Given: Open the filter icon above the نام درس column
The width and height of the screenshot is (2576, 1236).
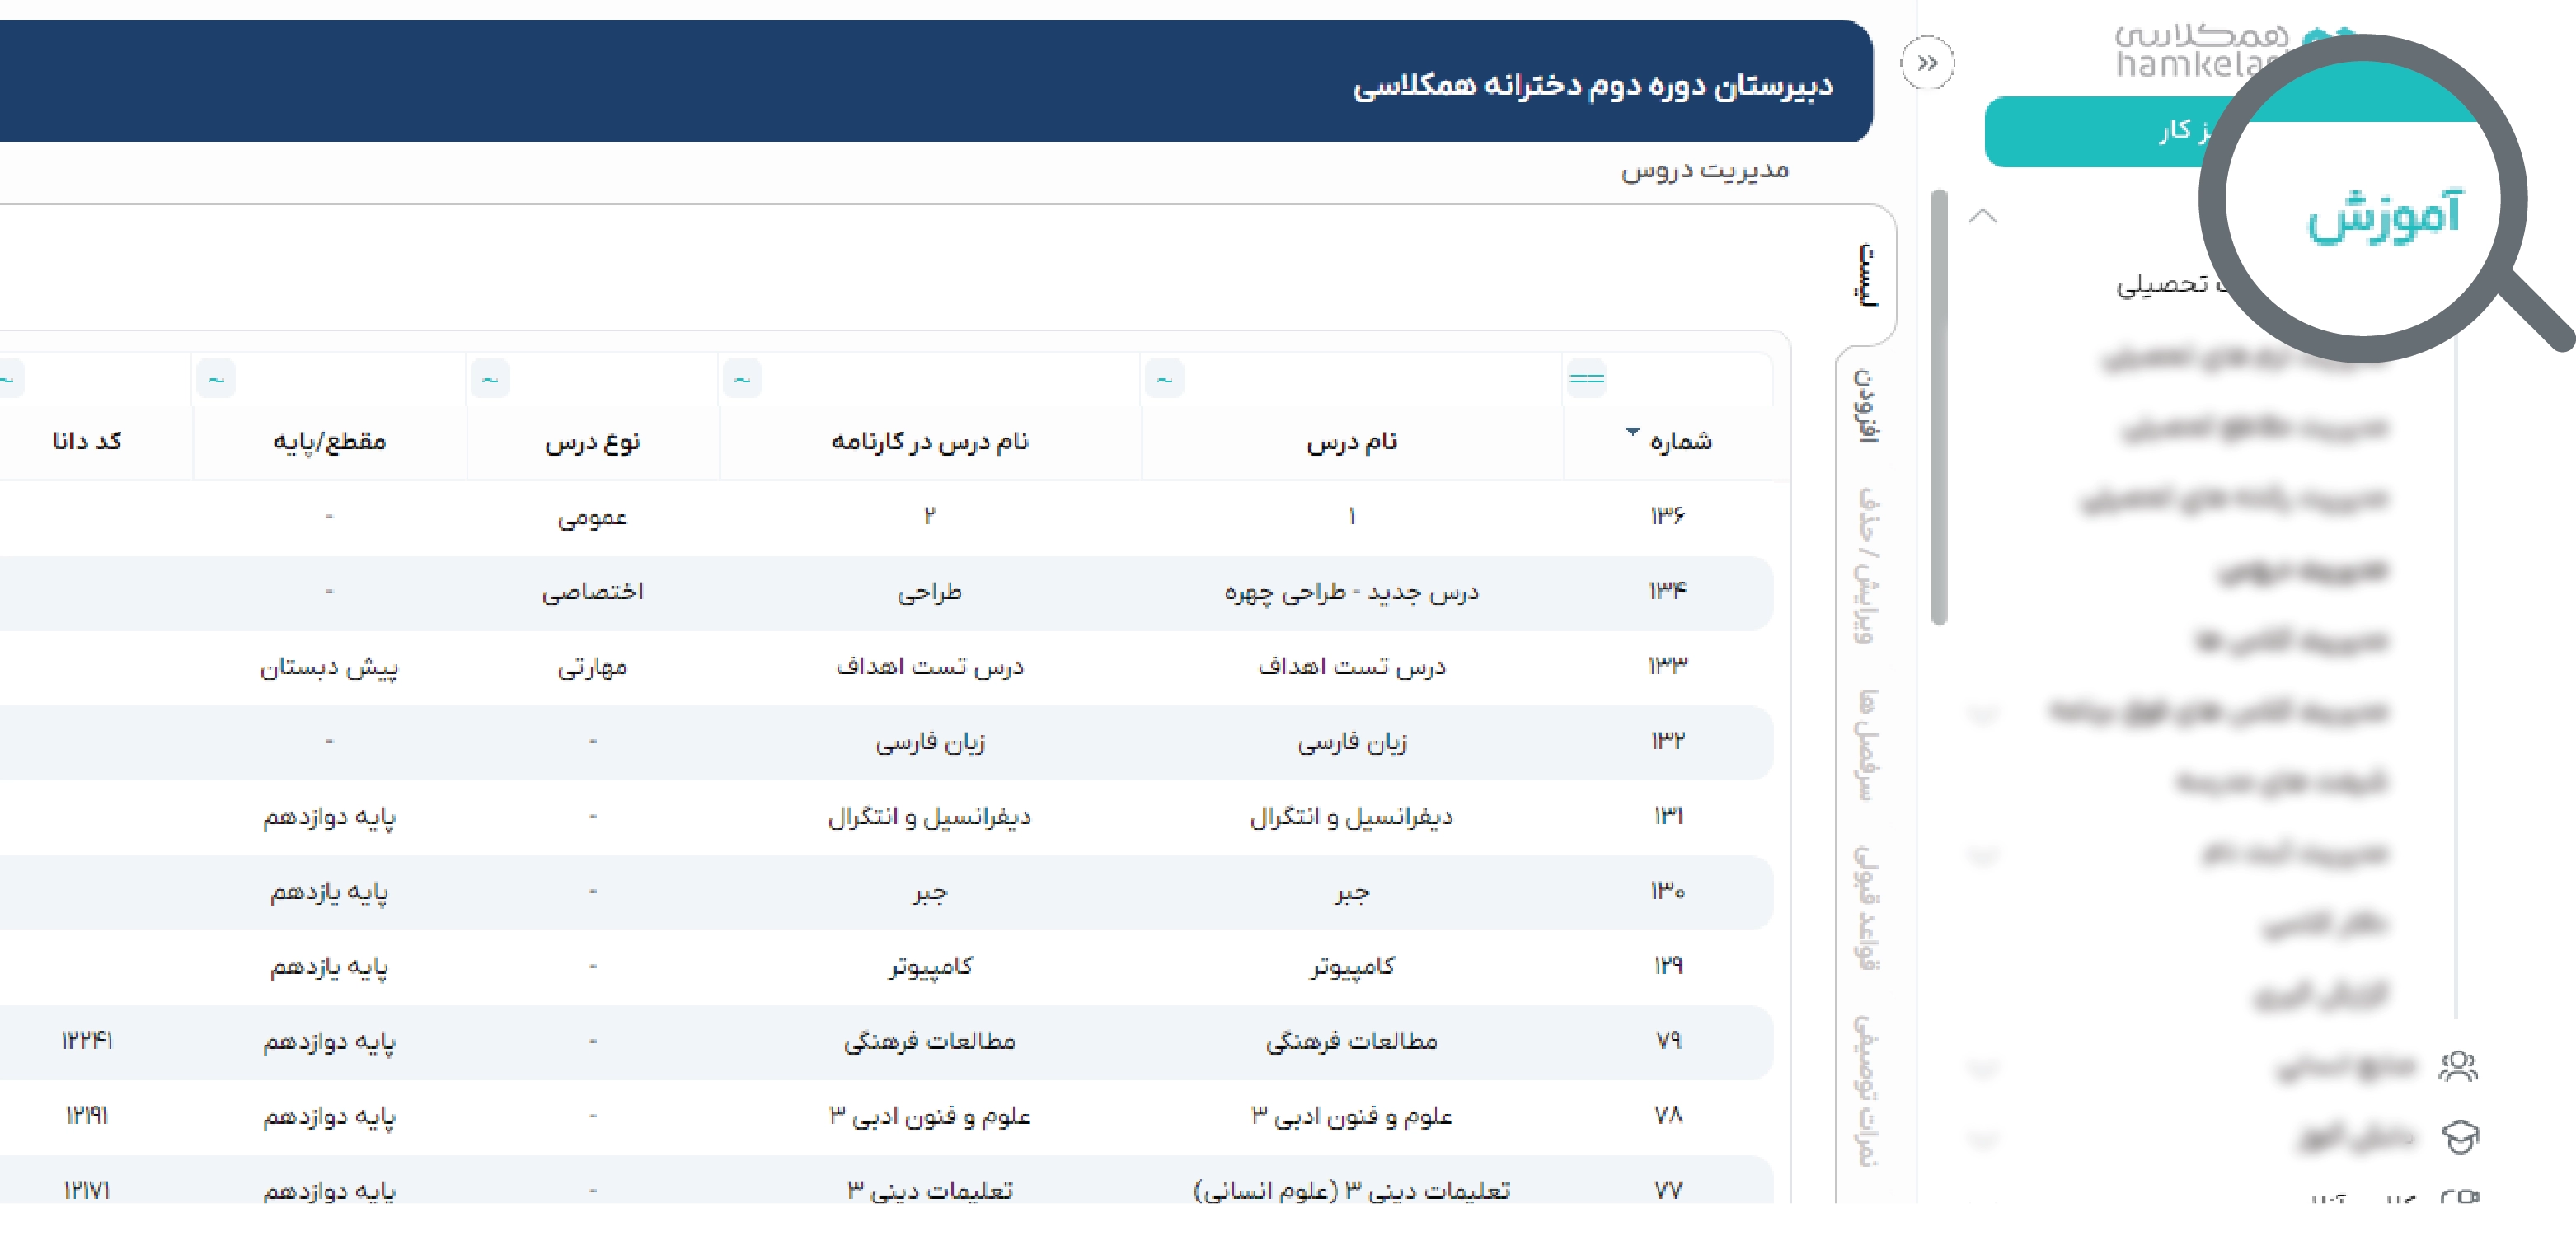Looking at the screenshot, I should coord(1164,378).
